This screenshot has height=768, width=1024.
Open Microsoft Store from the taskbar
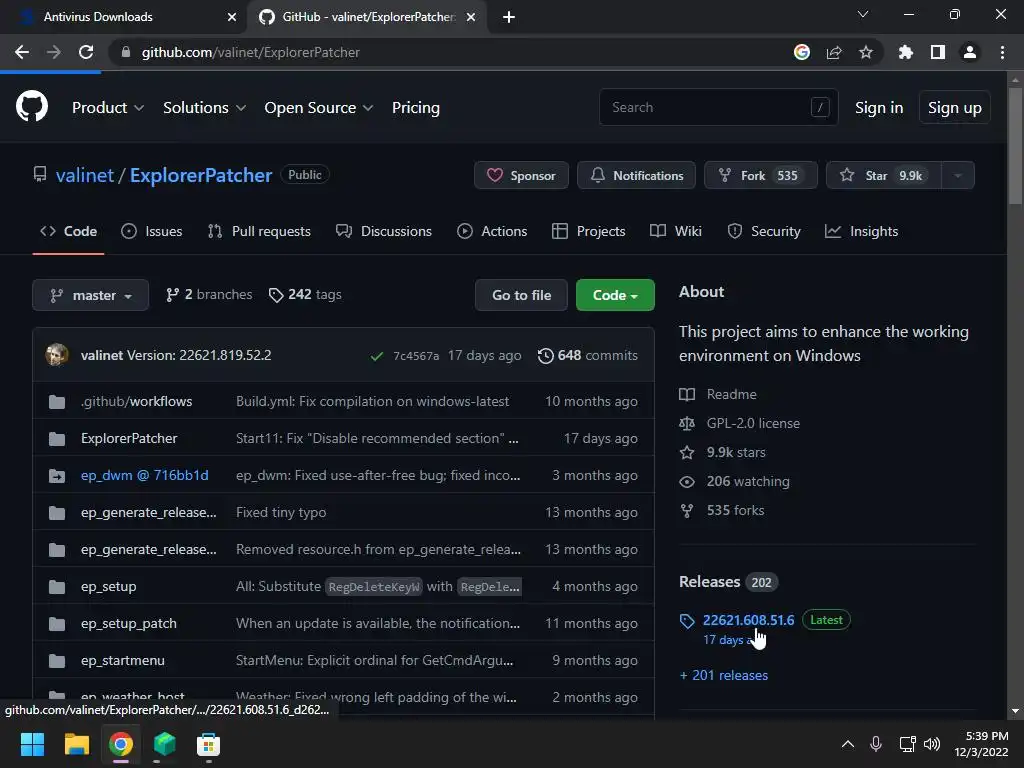click(x=208, y=744)
